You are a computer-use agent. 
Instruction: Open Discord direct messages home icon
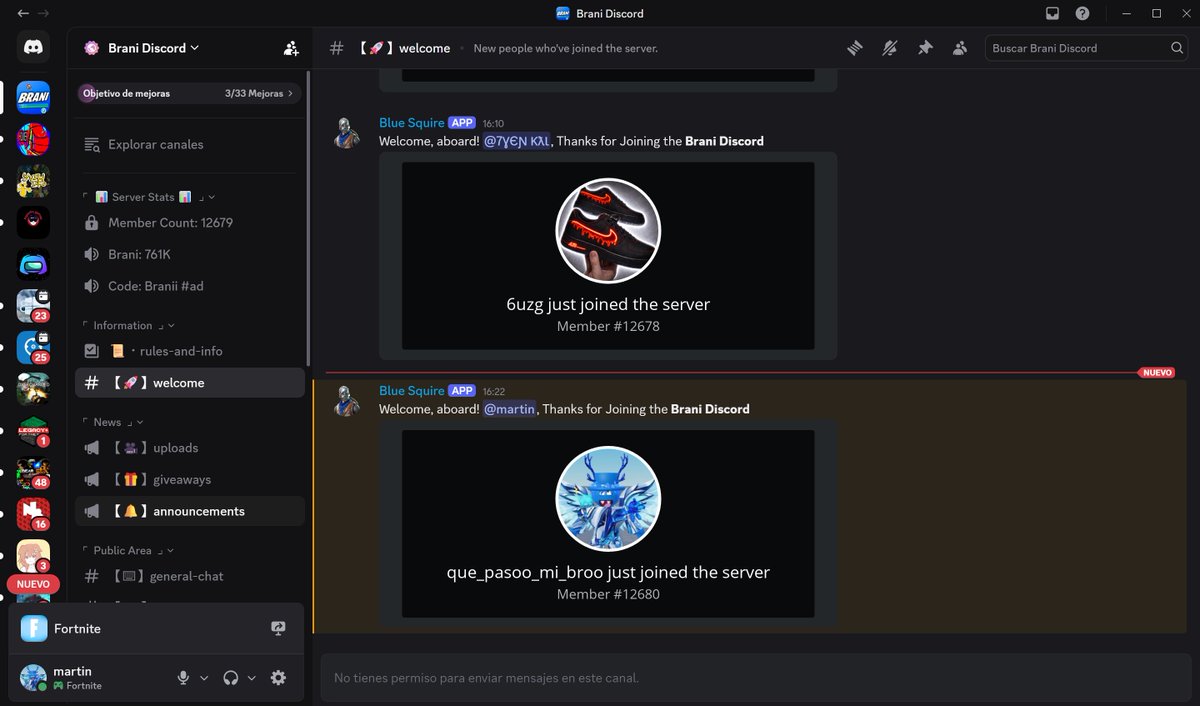[33, 47]
